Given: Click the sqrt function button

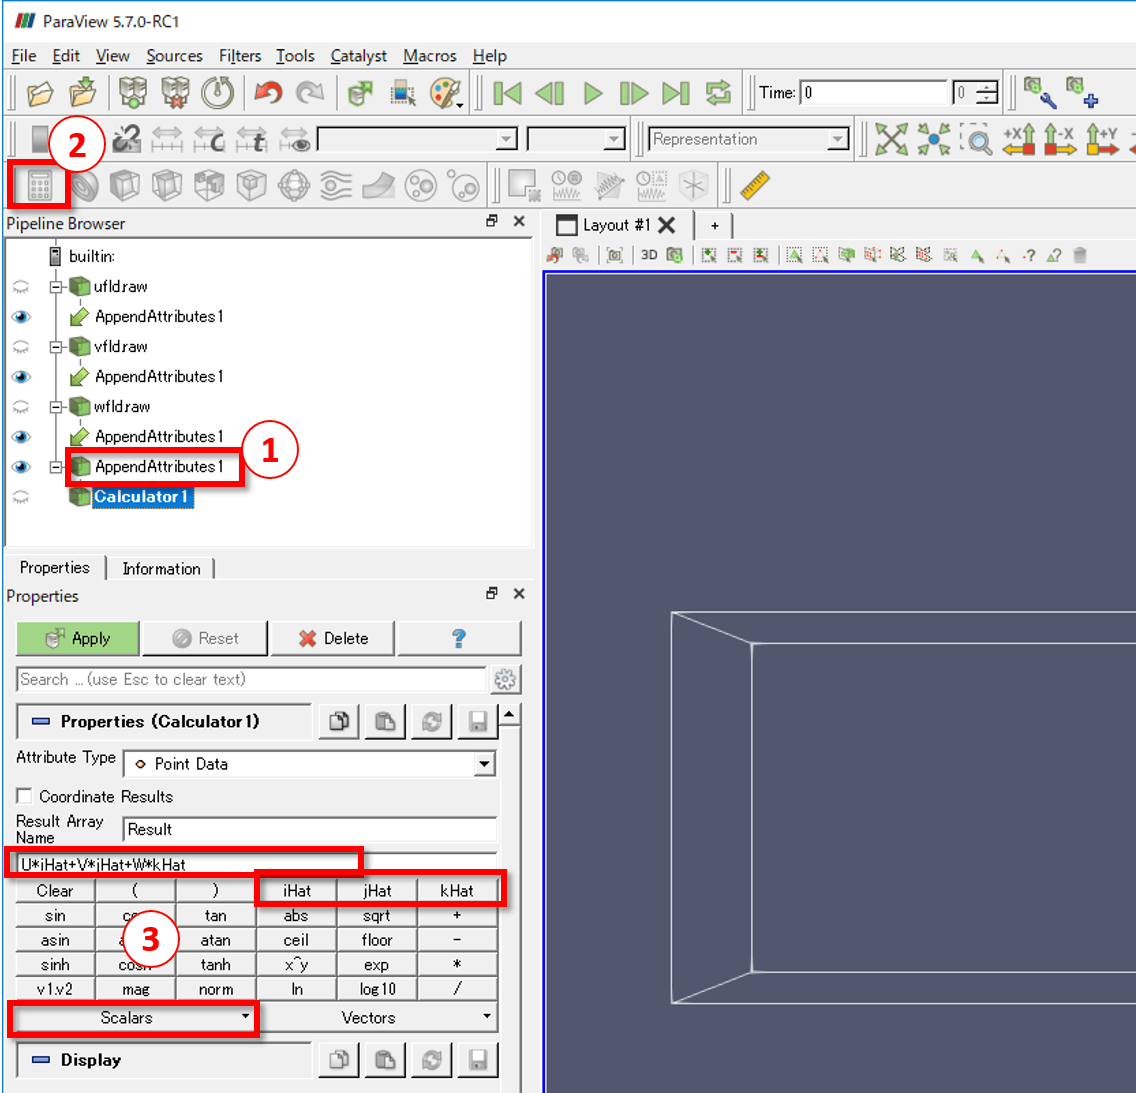Looking at the screenshot, I should point(377,916).
